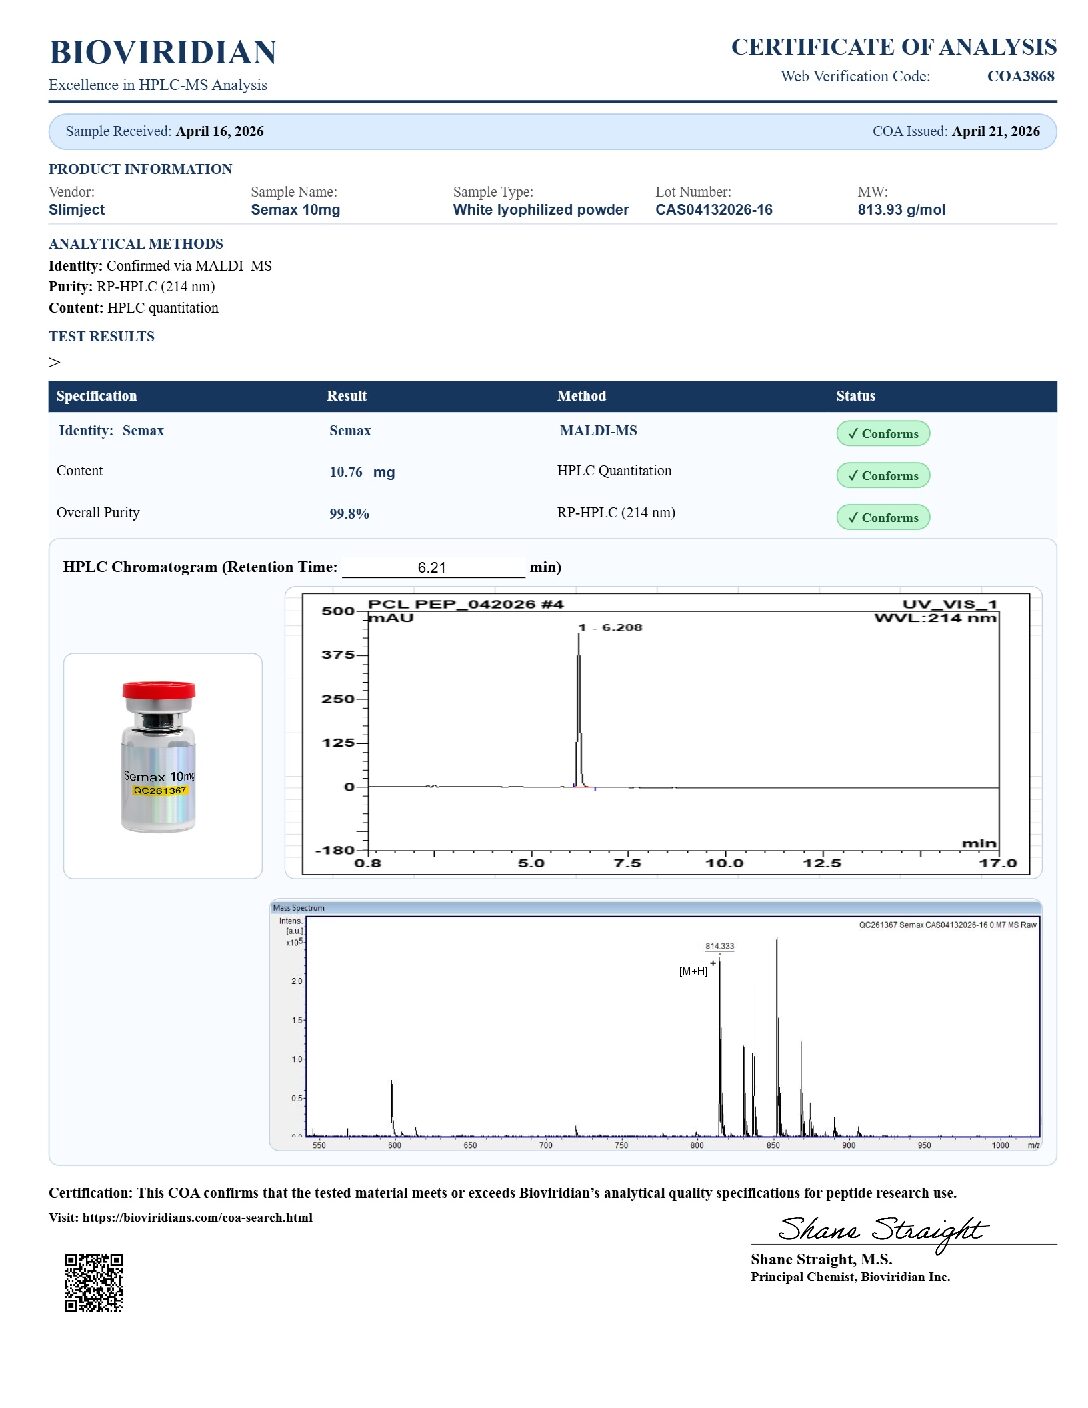Open the bioviridians.com coa-search link

click(x=197, y=1218)
